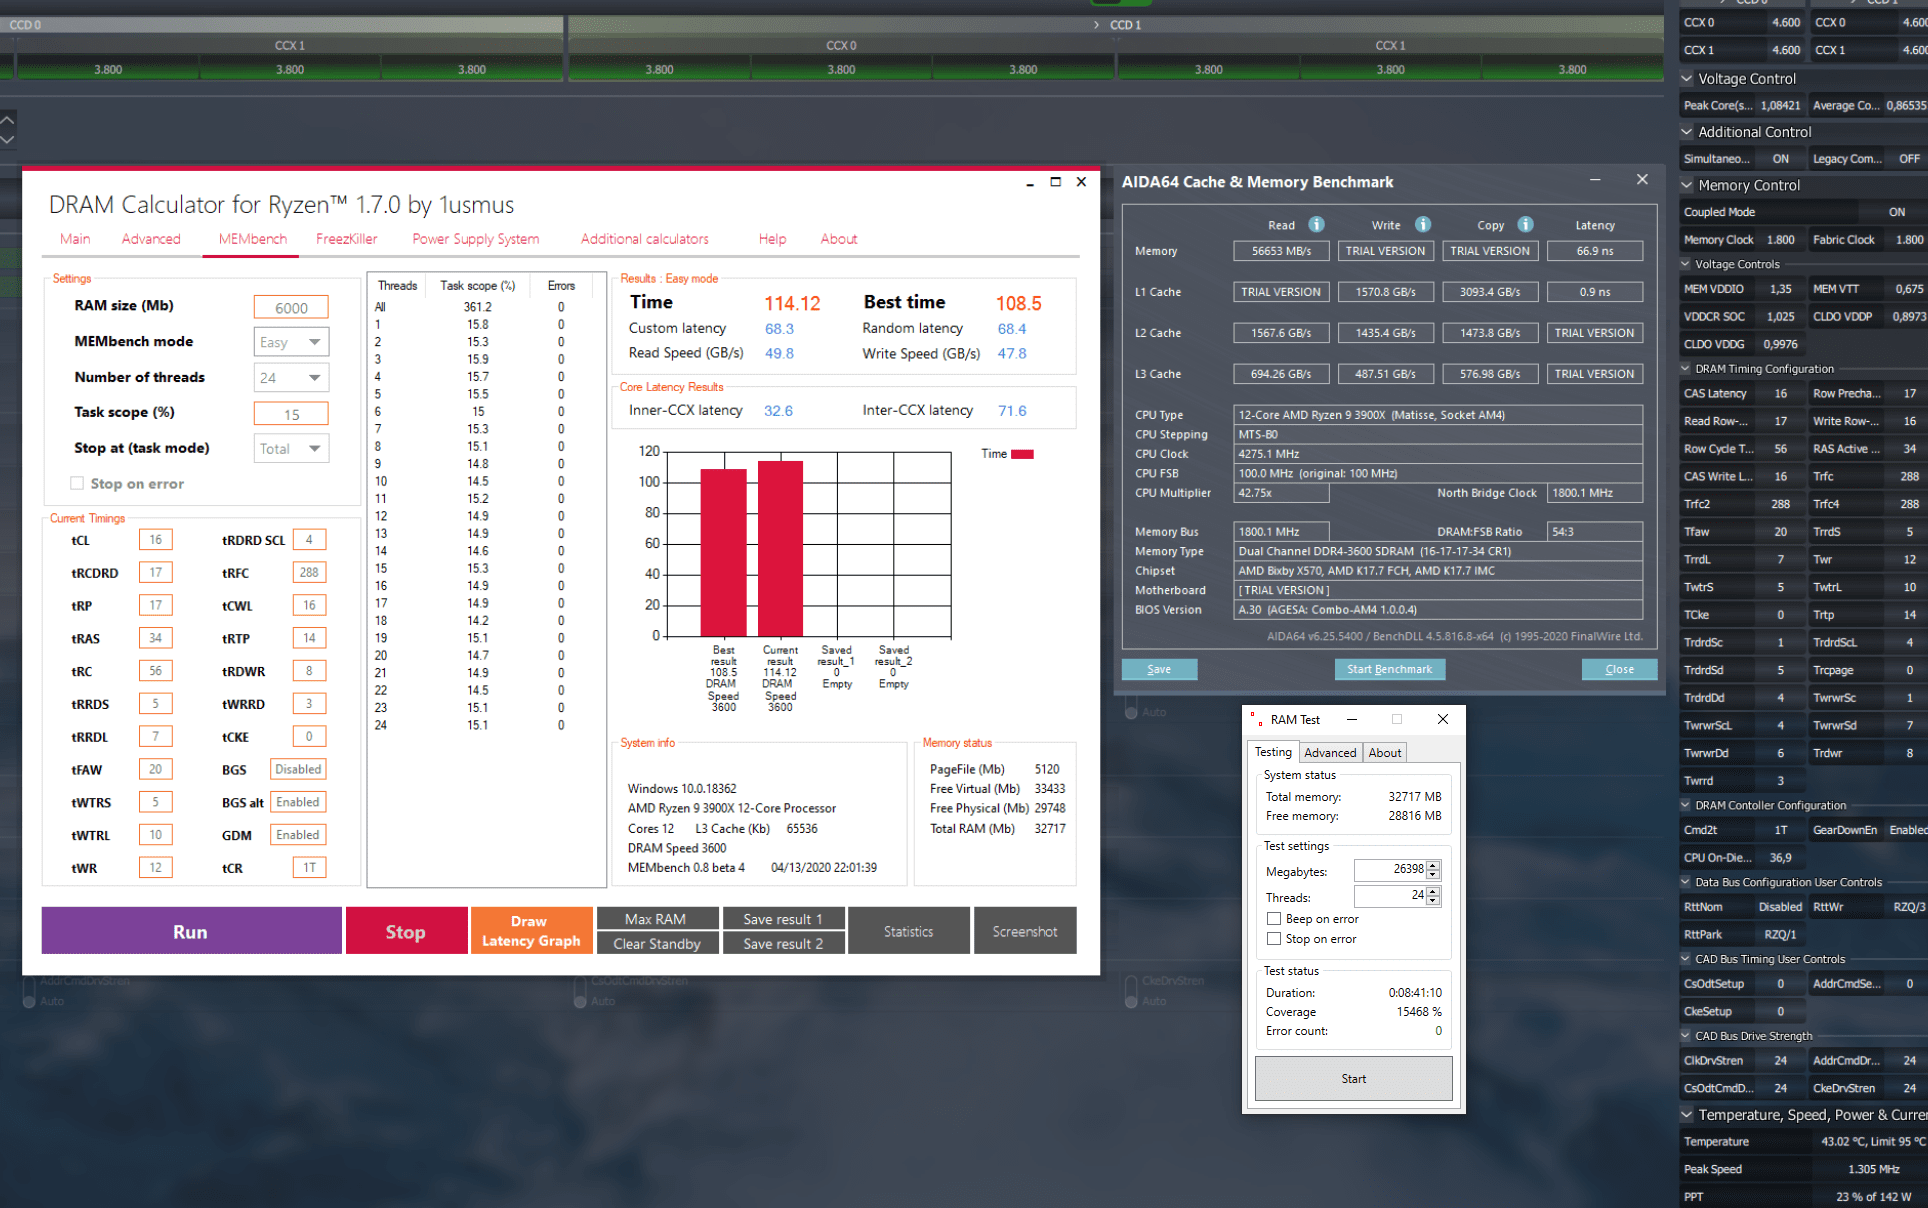Collapse the Voltage Control section

(1688, 78)
